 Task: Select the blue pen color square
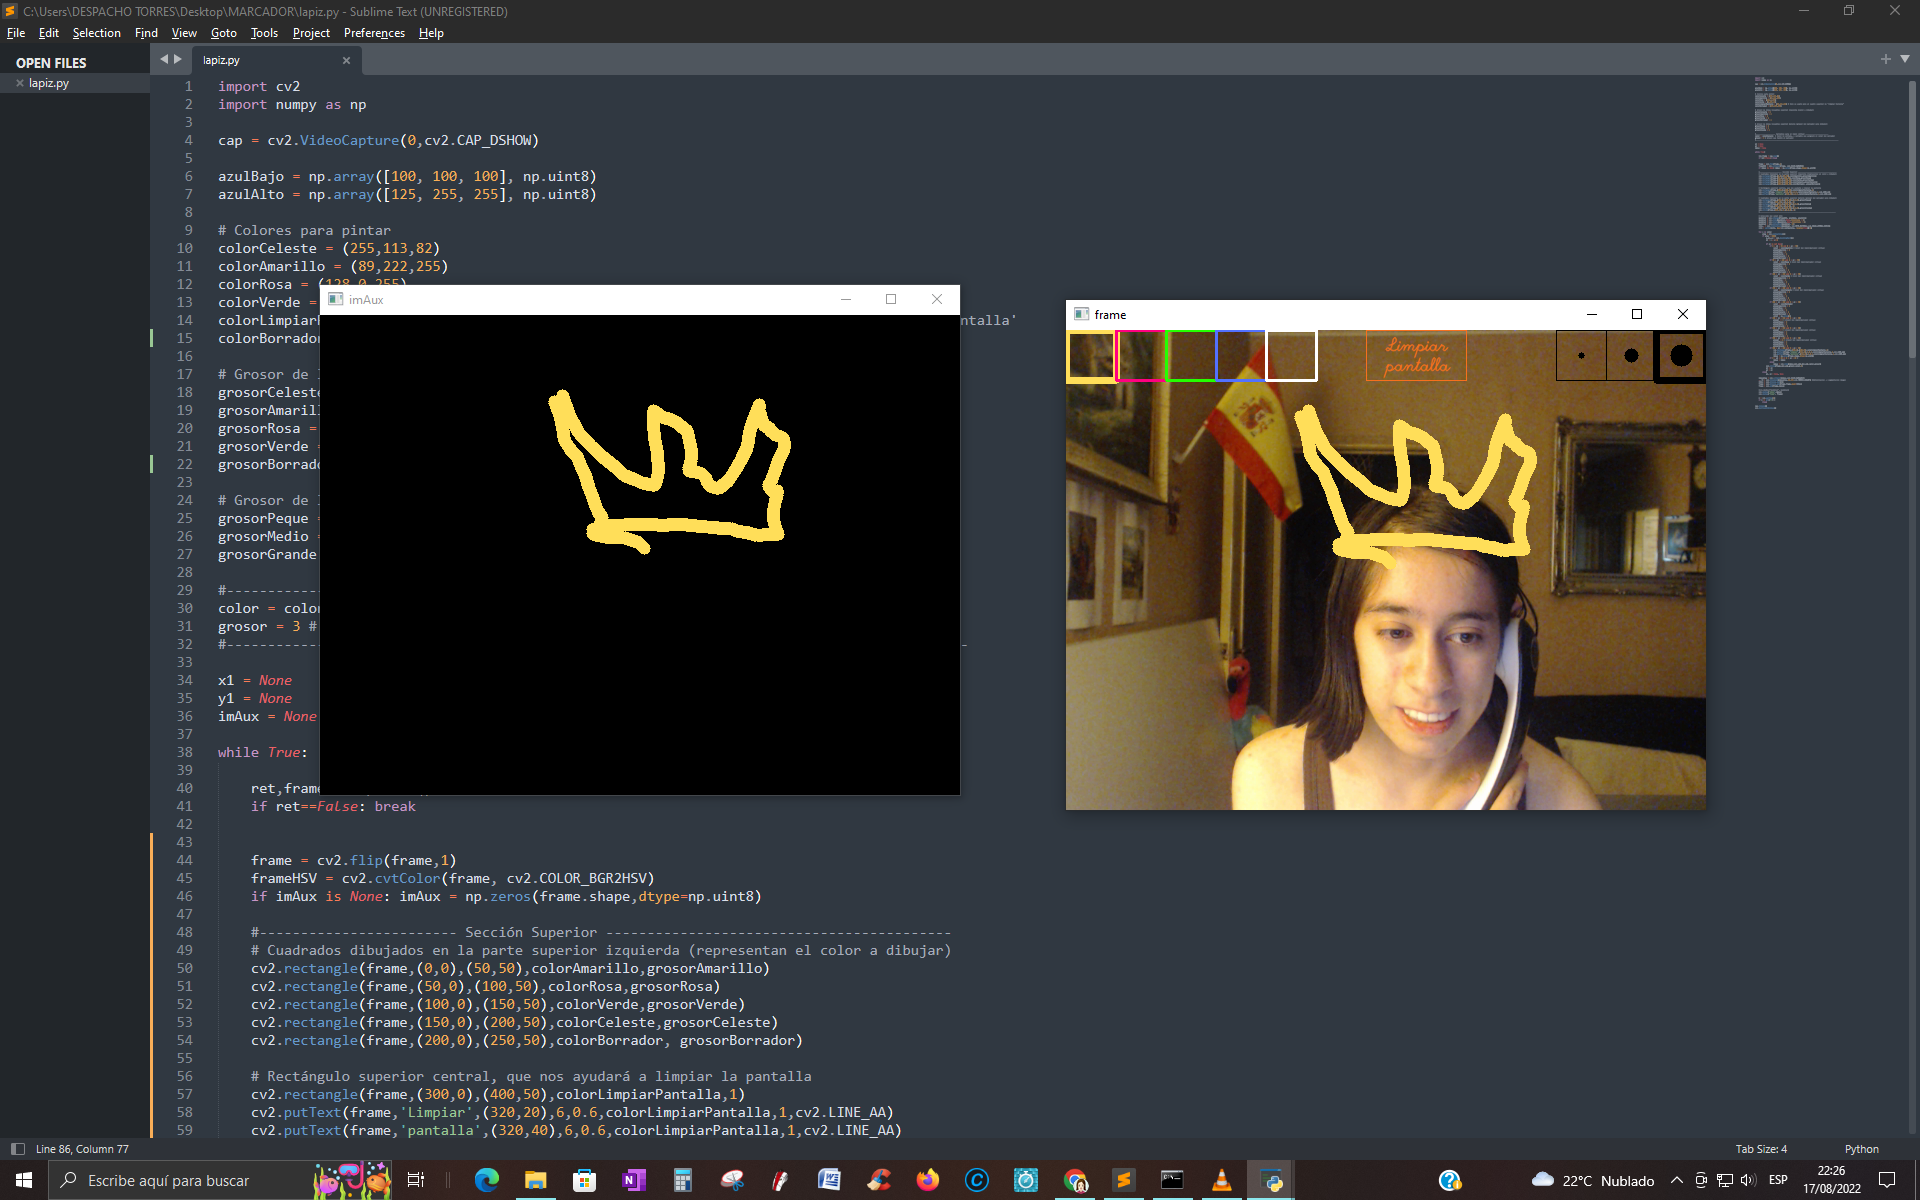(1241, 356)
